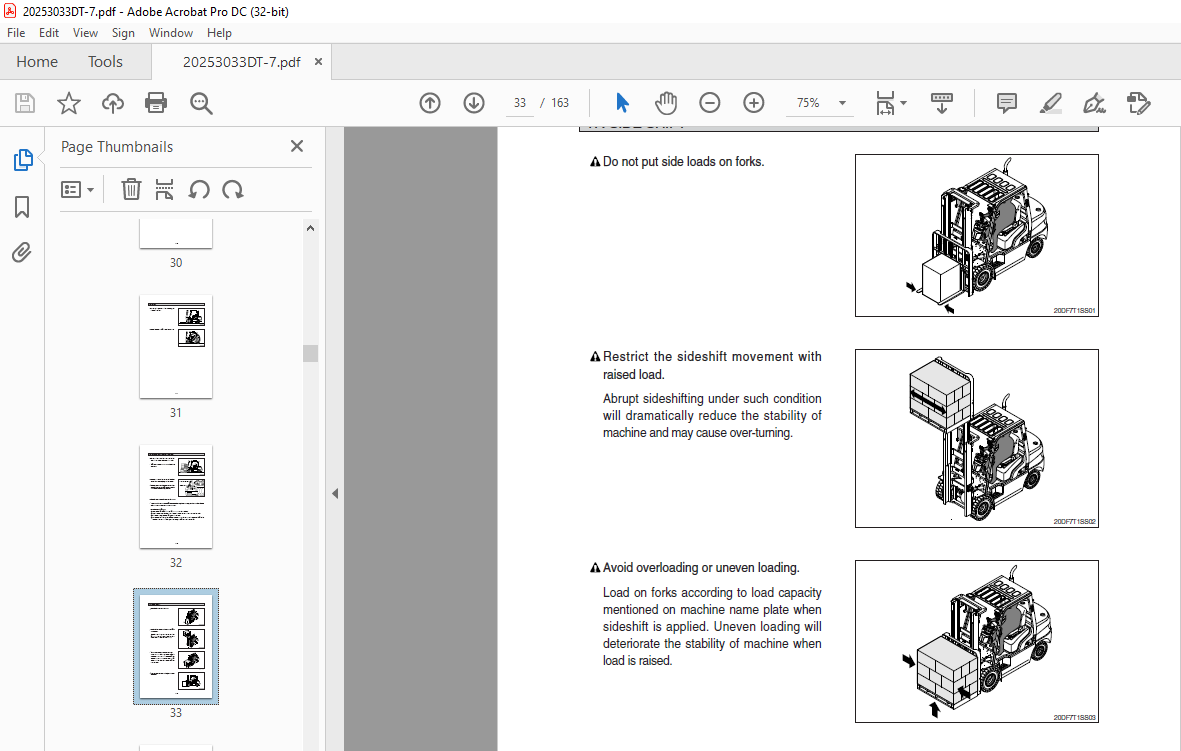Open the Help menu

[x=219, y=33]
